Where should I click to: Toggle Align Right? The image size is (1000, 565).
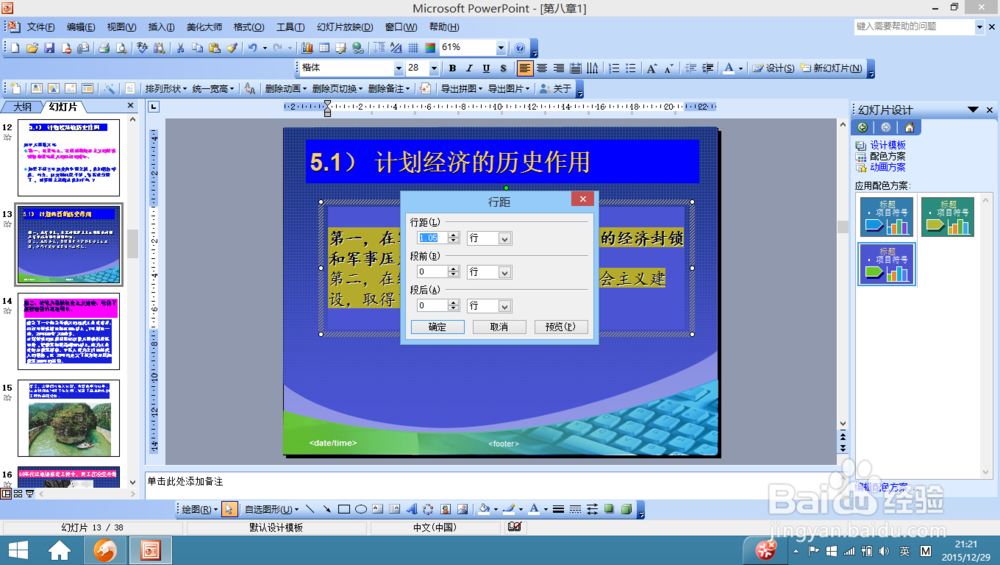[x=559, y=68]
